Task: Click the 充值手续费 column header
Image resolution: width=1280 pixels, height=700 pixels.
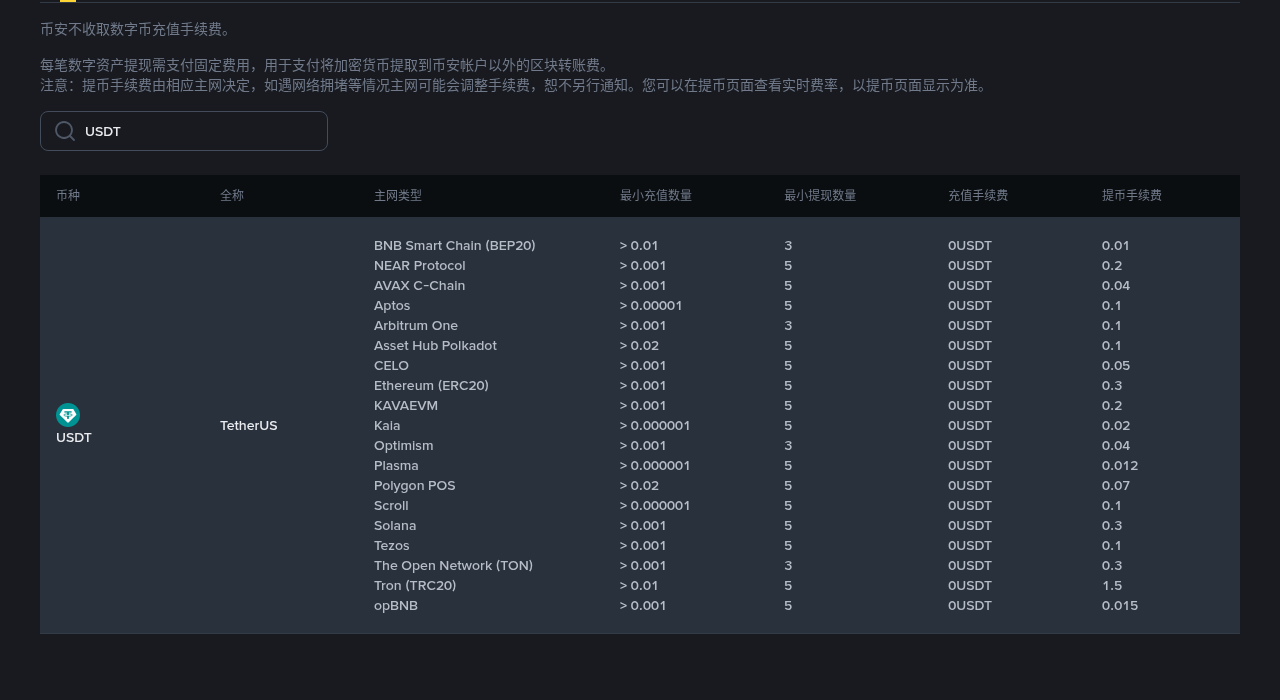Action: tap(978, 196)
